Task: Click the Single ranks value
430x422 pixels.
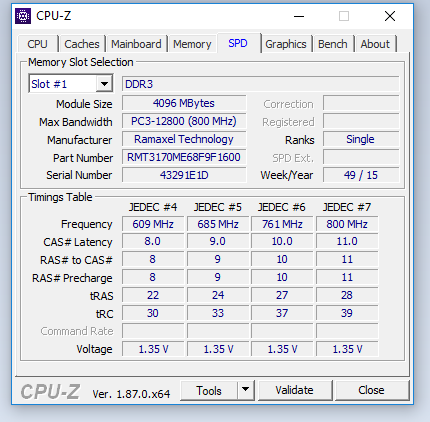Action: point(361,139)
